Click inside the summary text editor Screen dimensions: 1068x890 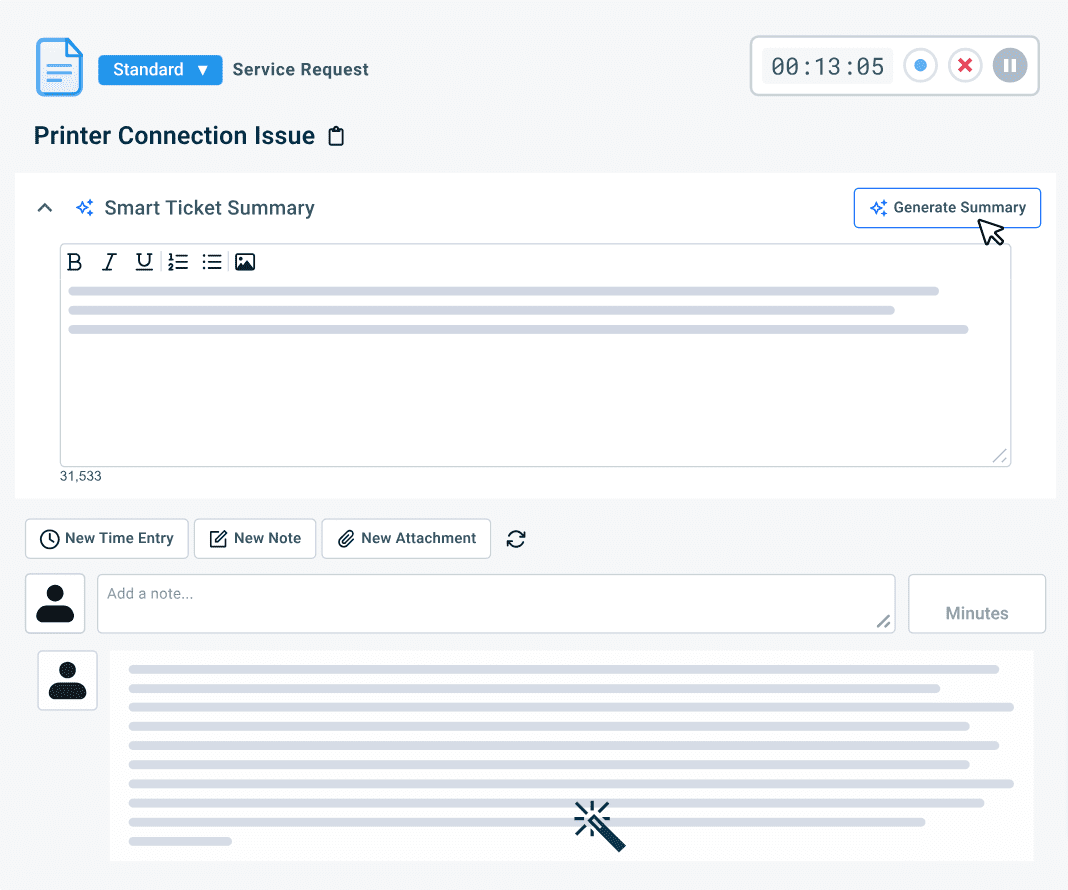tap(535, 371)
